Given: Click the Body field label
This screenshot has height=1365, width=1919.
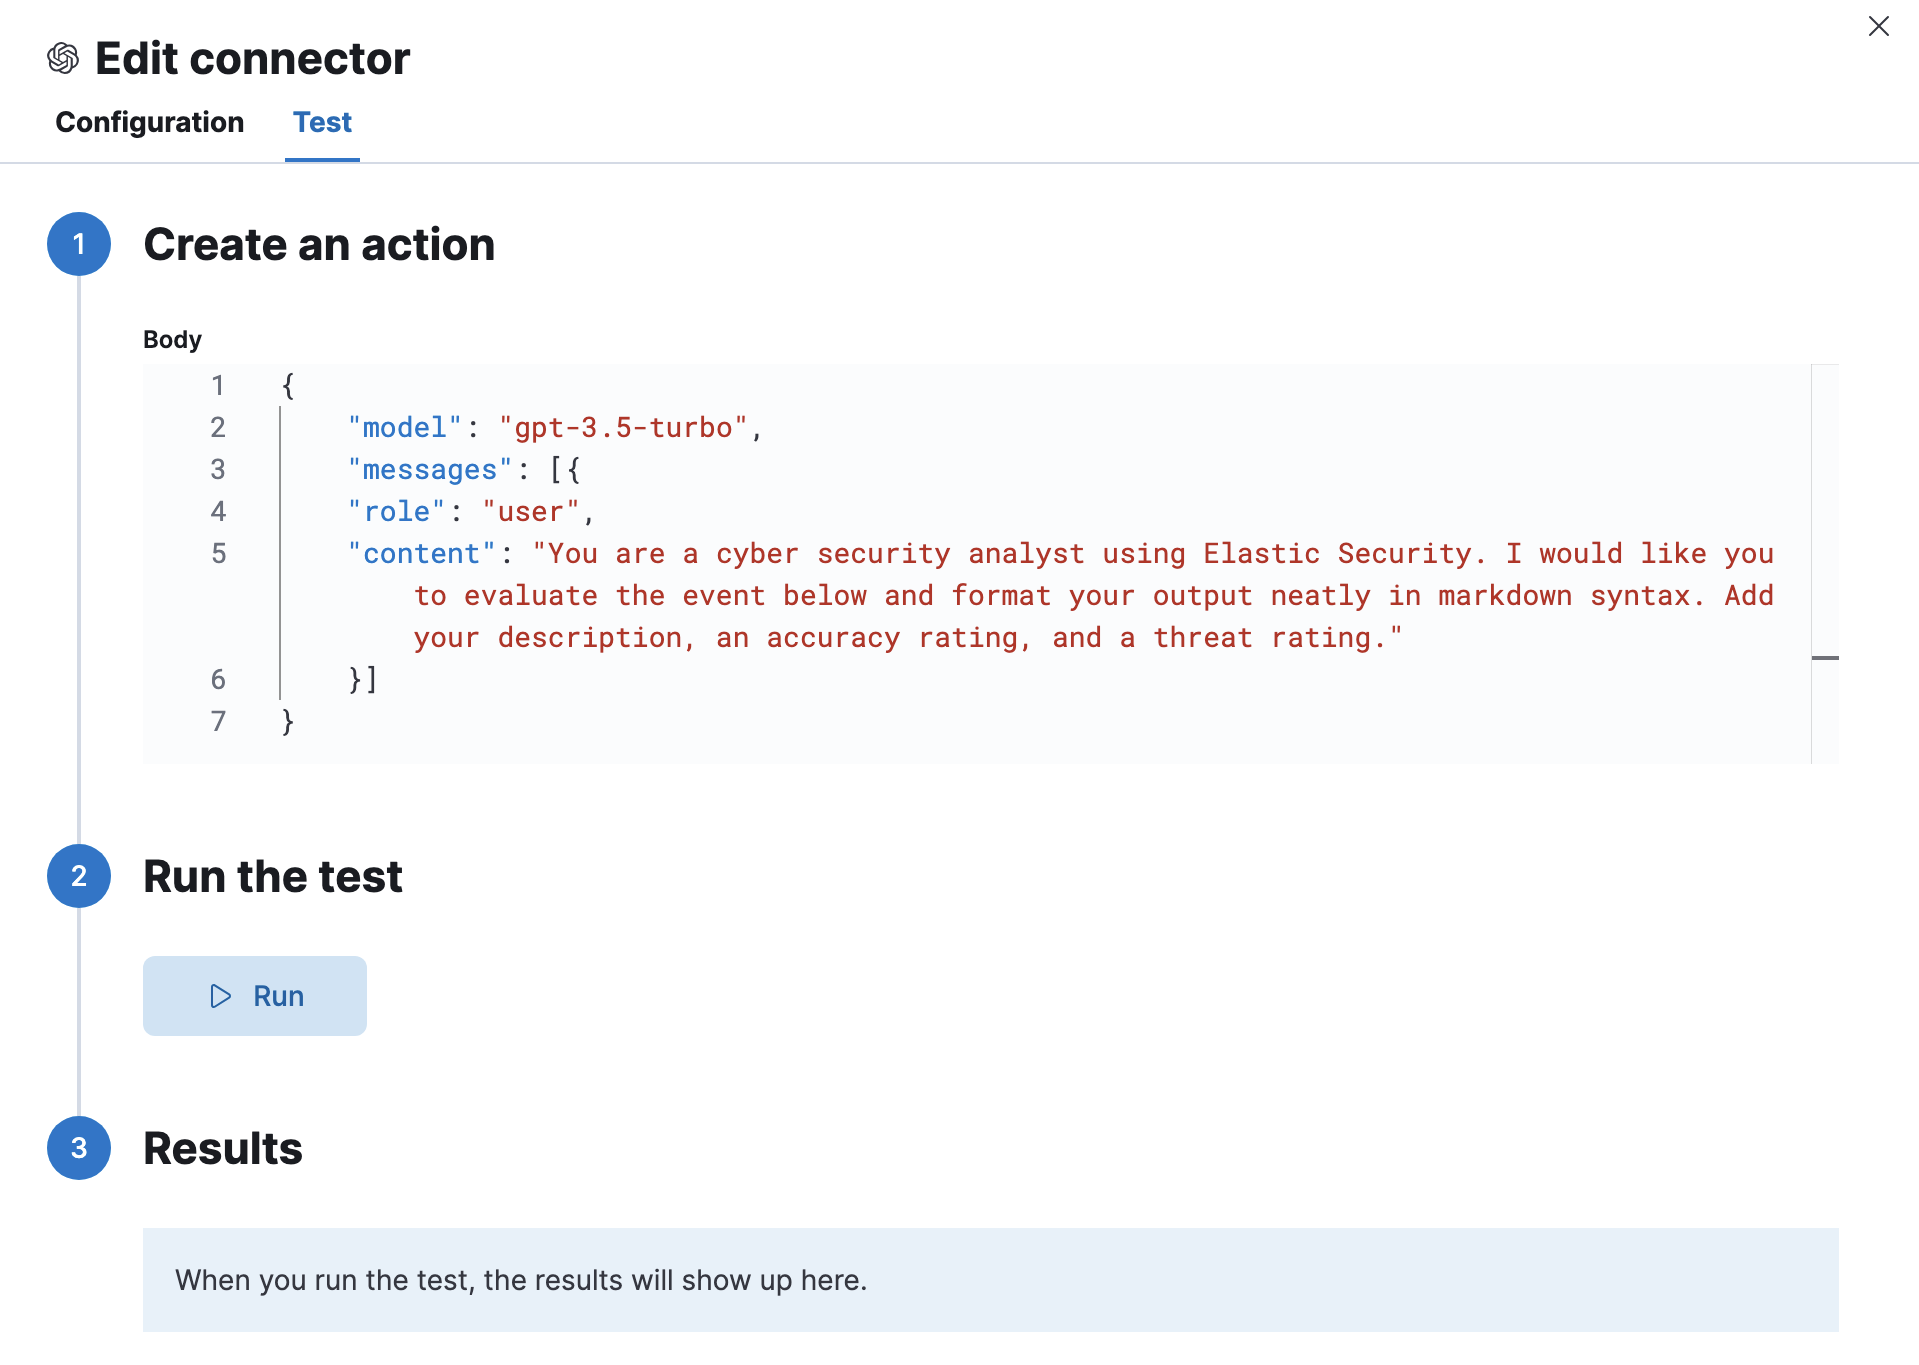Looking at the screenshot, I should [172, 340].
